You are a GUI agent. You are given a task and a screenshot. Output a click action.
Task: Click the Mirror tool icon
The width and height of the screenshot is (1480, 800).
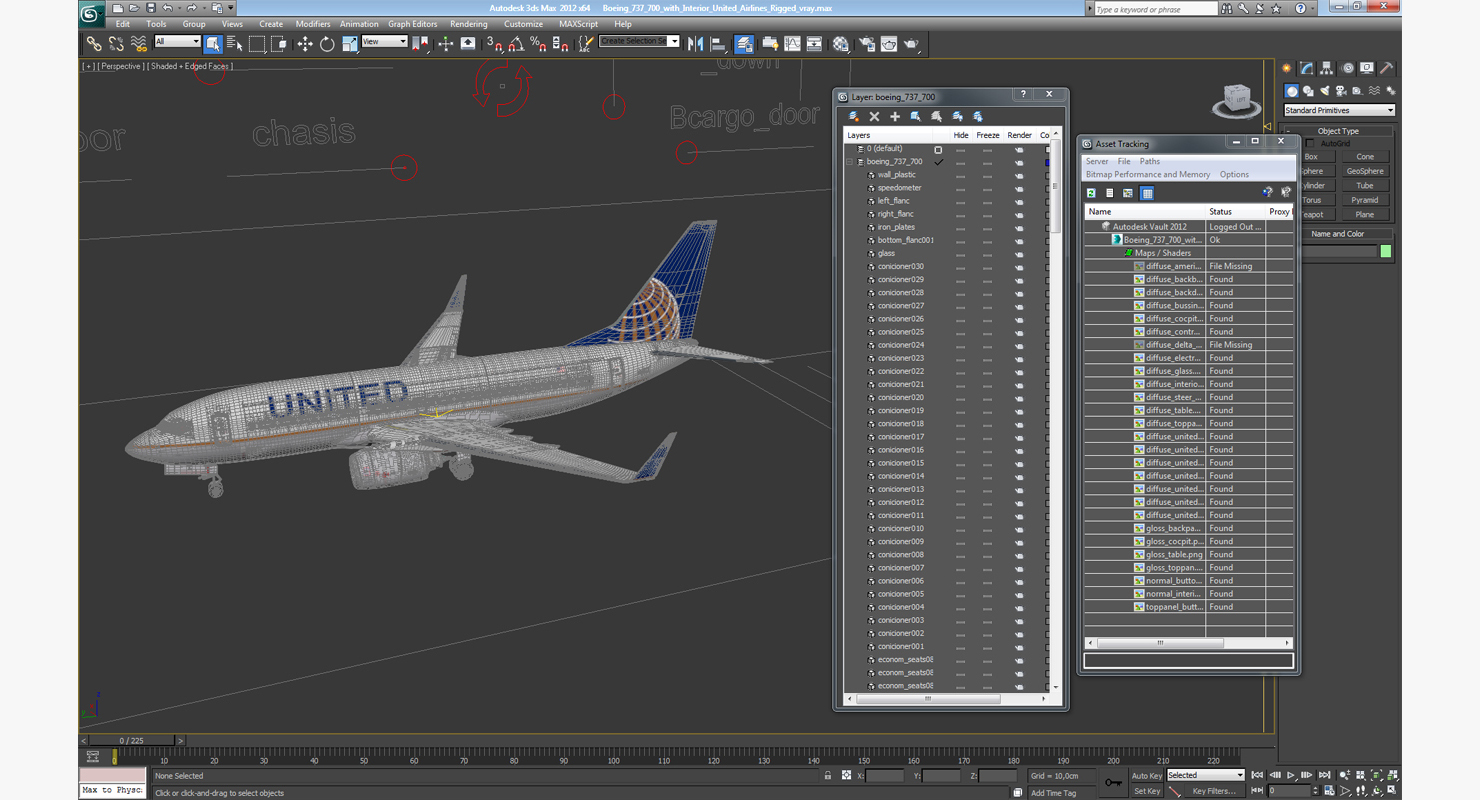point(696,44)
